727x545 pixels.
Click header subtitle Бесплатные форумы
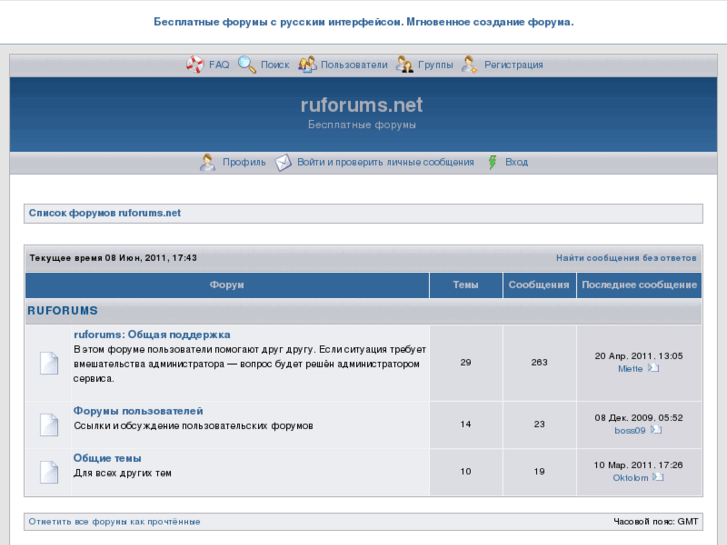(x=362, y=125)
